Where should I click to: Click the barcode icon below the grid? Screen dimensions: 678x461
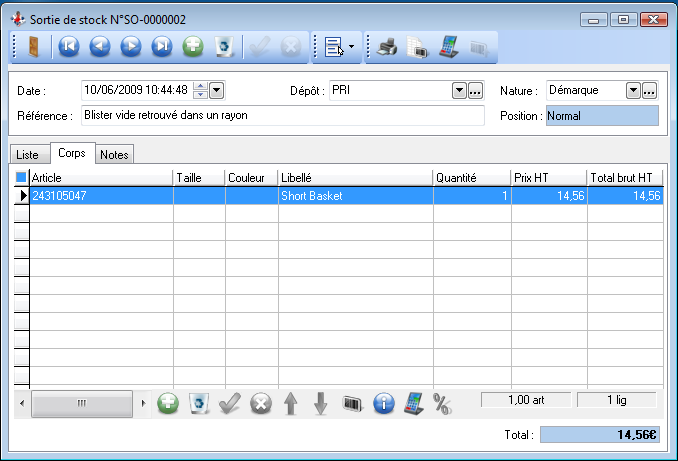point(351,403)
